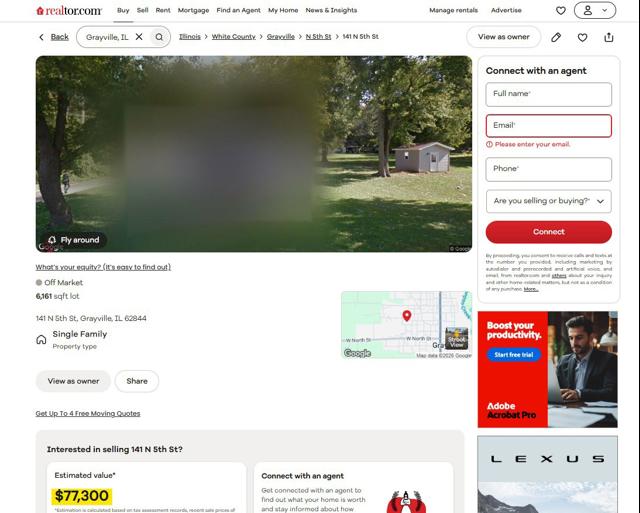Click View as owner at page top
640x513 pixels.
click(504, 37)
